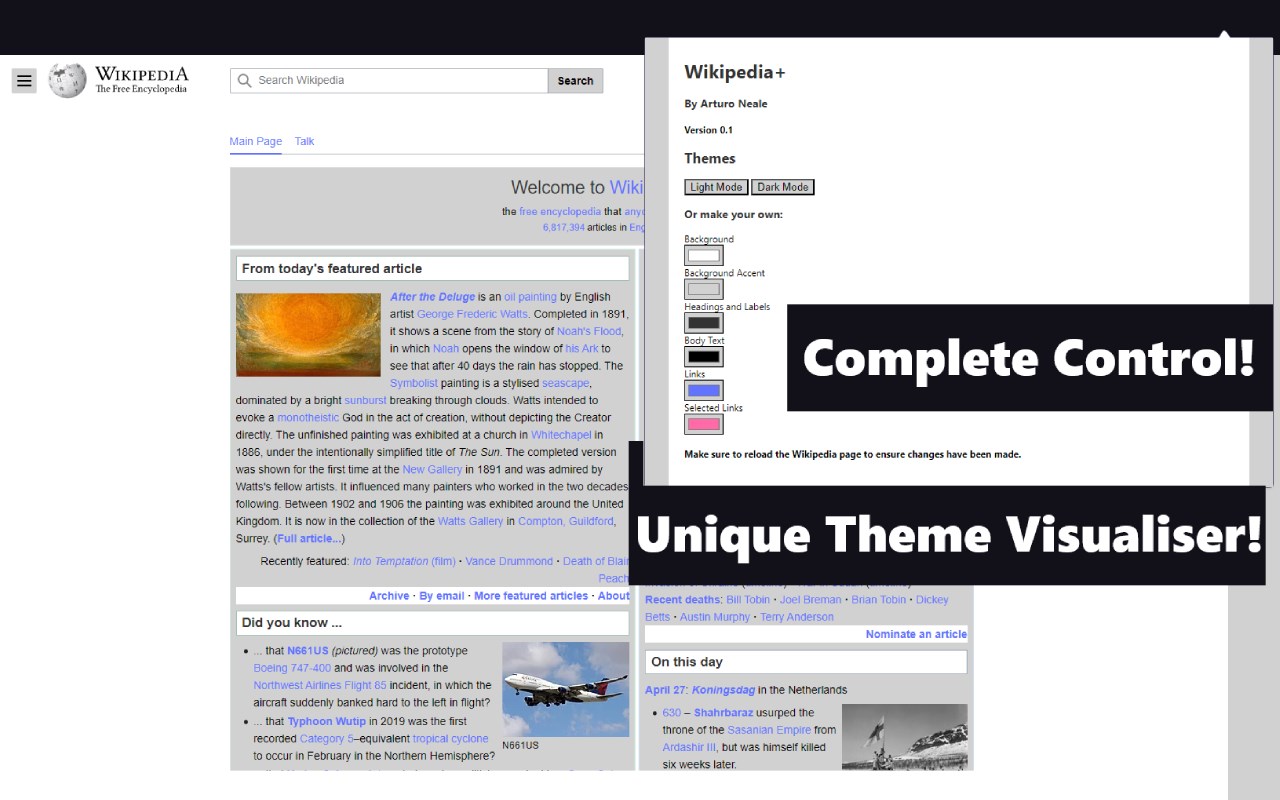
Task: Open the Watts Gallery link
Action: click(470, 521)
